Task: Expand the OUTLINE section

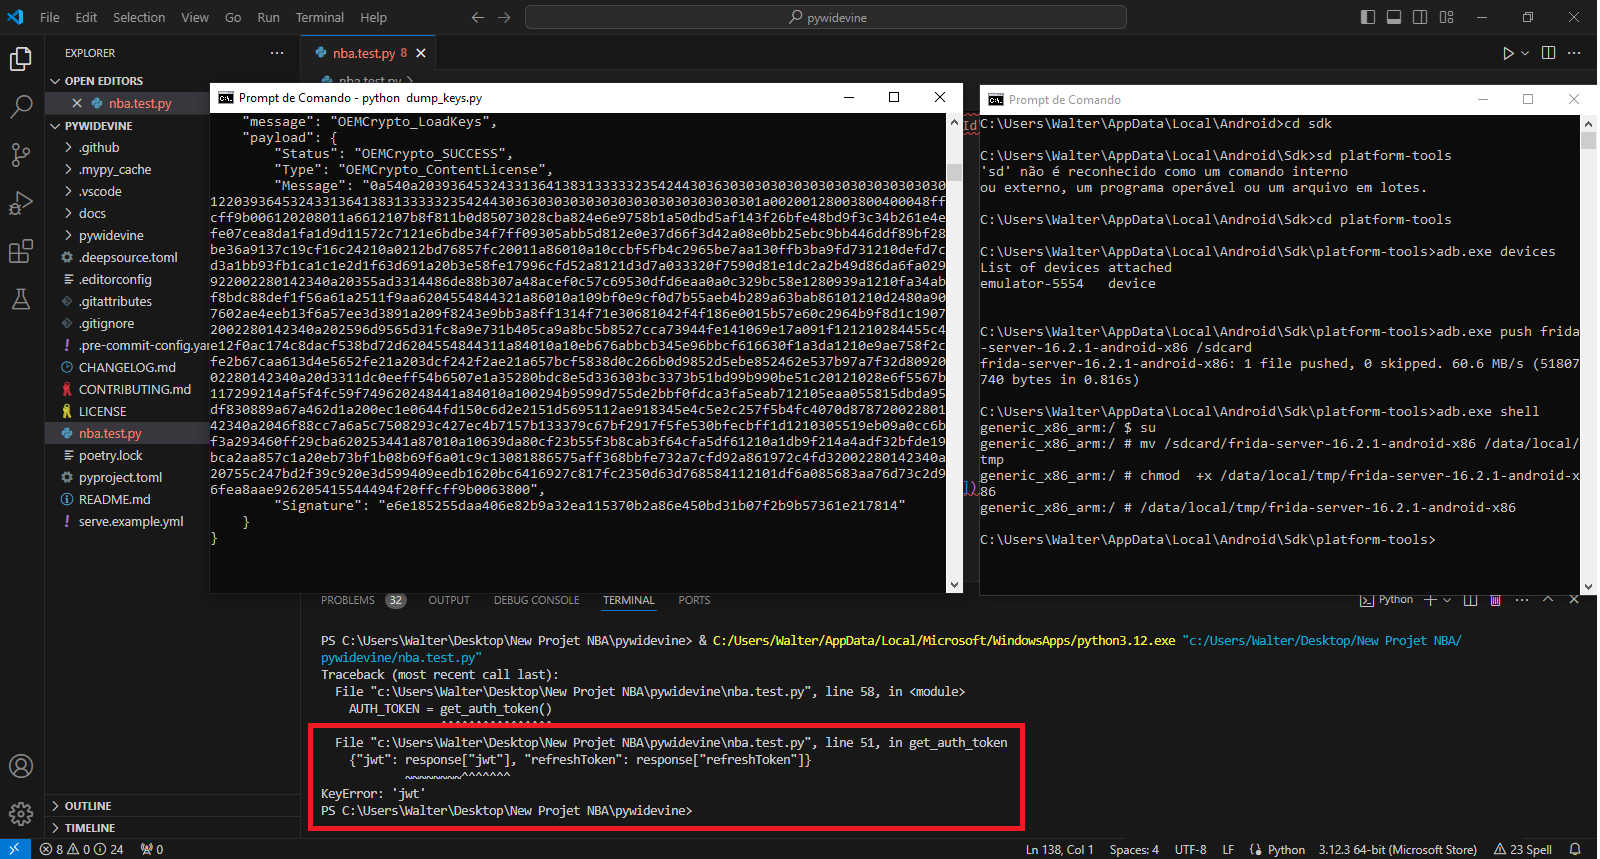Action: [88, 806]
